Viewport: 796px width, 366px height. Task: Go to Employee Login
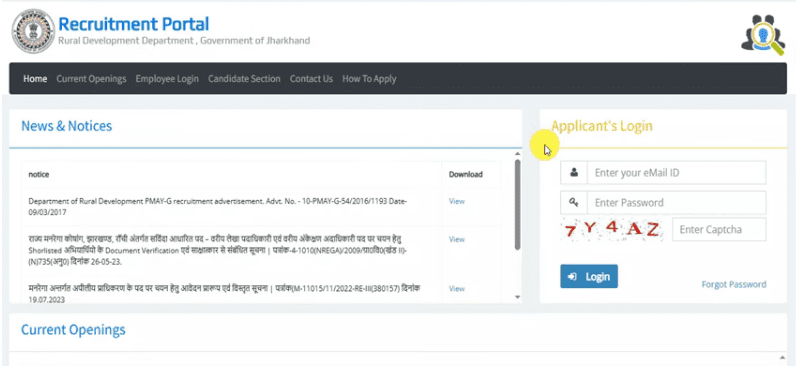tap(167, 79)
